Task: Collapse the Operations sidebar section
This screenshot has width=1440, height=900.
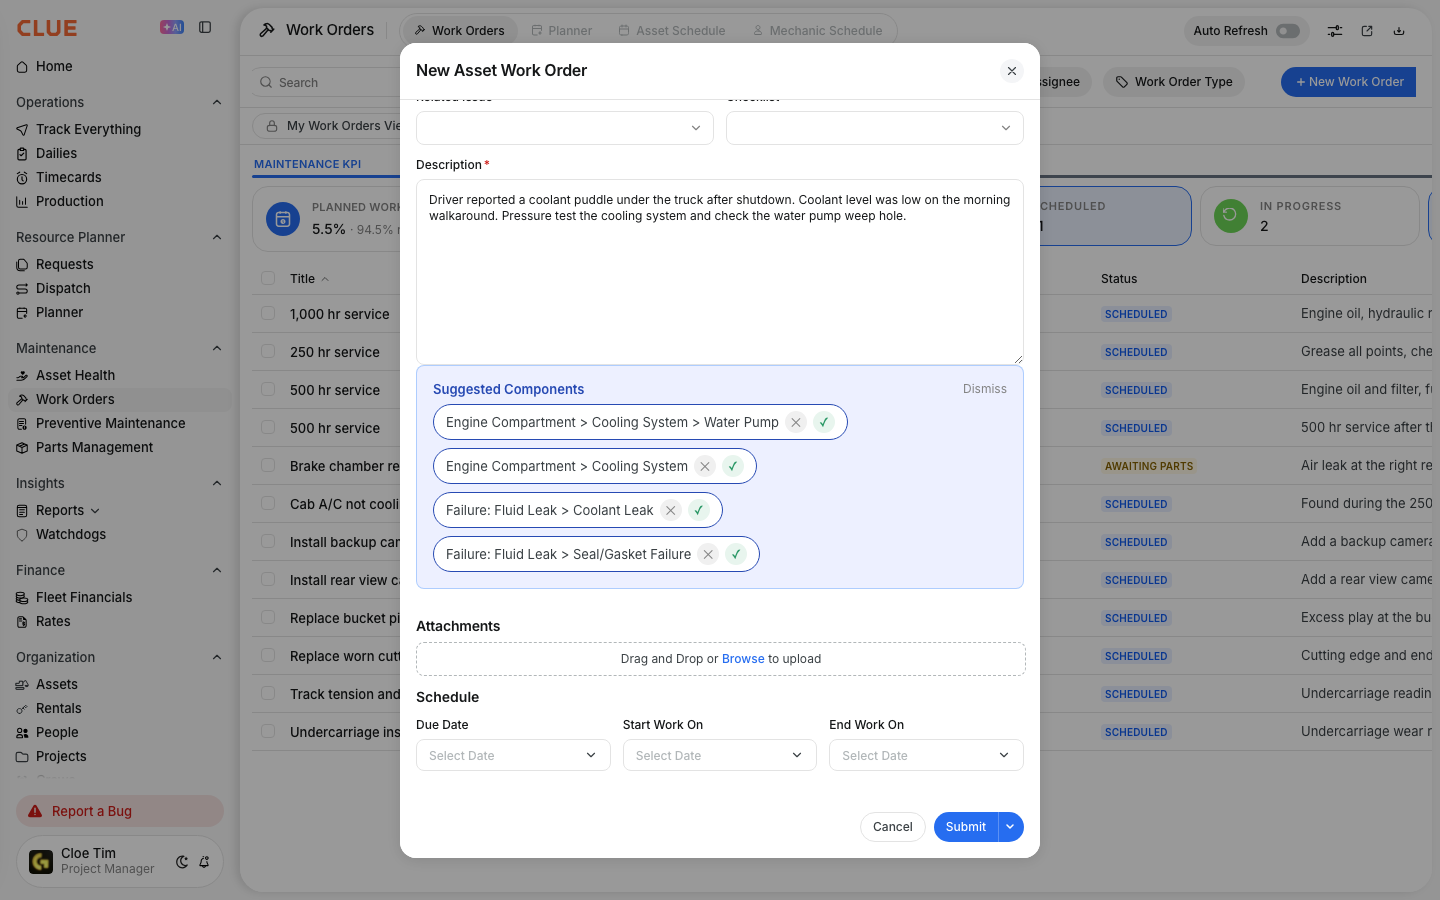Action: [217, 102]
